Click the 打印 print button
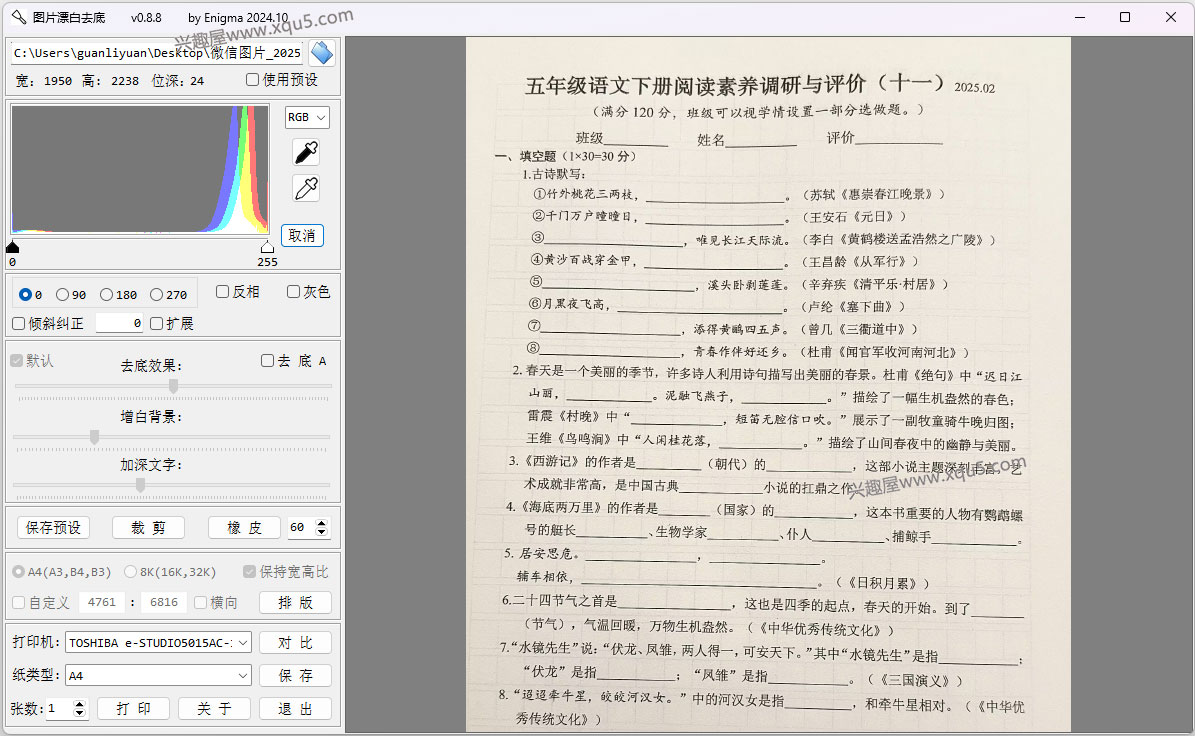Image resolution: width=1195 pixels, height=736 pixels. pos(134,709)
